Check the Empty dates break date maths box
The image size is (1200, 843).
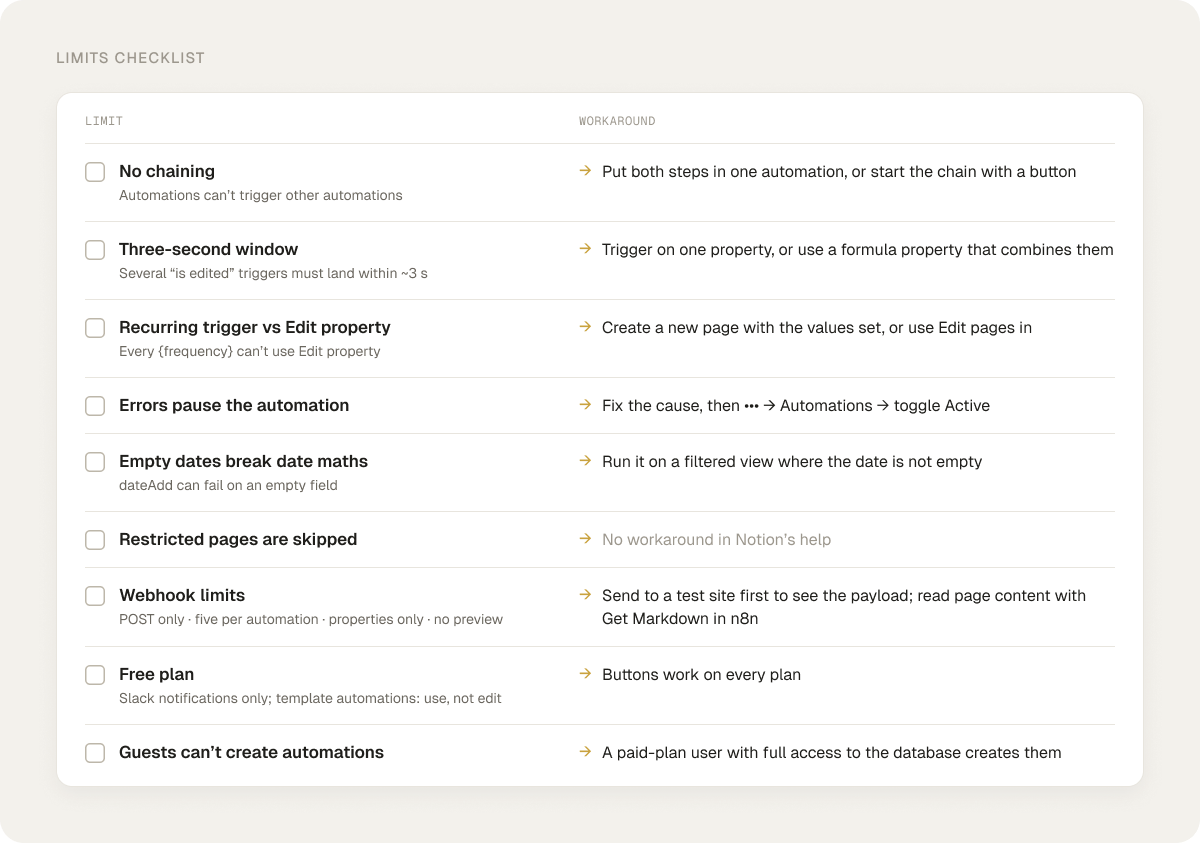coord(95,462)
